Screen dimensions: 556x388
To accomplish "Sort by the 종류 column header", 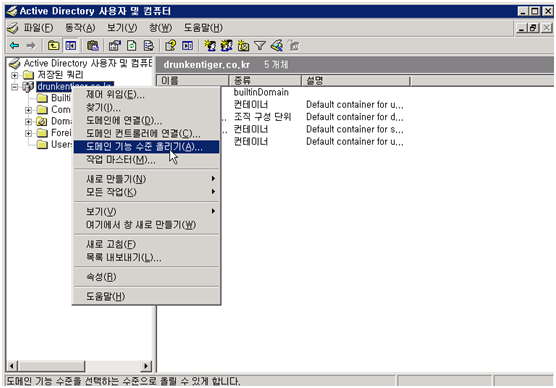I will [265, 81].
